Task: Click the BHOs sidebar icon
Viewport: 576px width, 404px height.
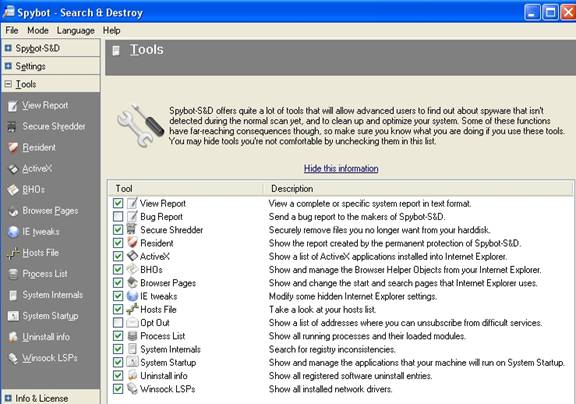Action: (x=13, y=190)
